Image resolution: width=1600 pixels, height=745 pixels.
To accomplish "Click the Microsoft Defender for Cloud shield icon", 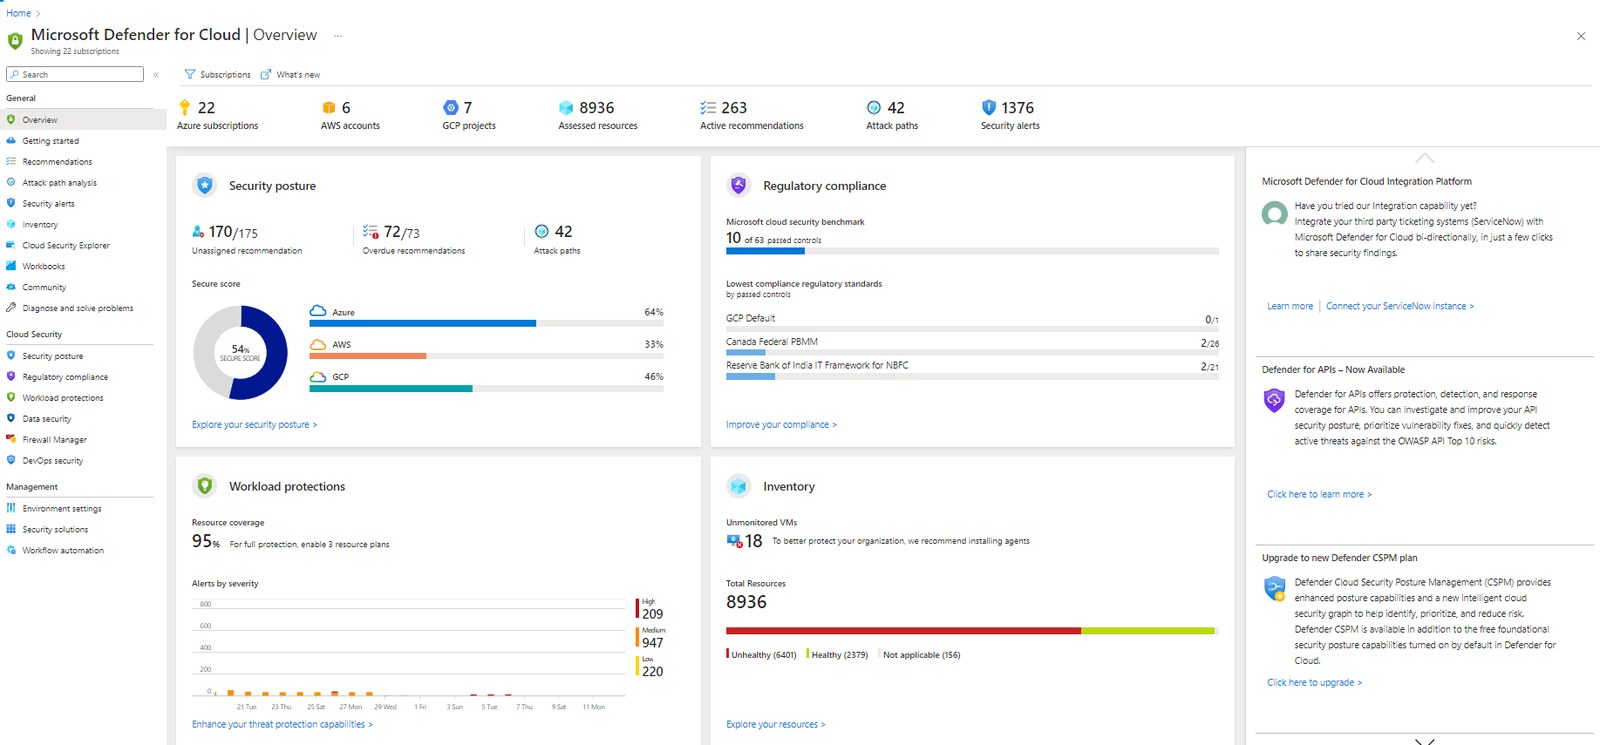I will coord(15,41).
